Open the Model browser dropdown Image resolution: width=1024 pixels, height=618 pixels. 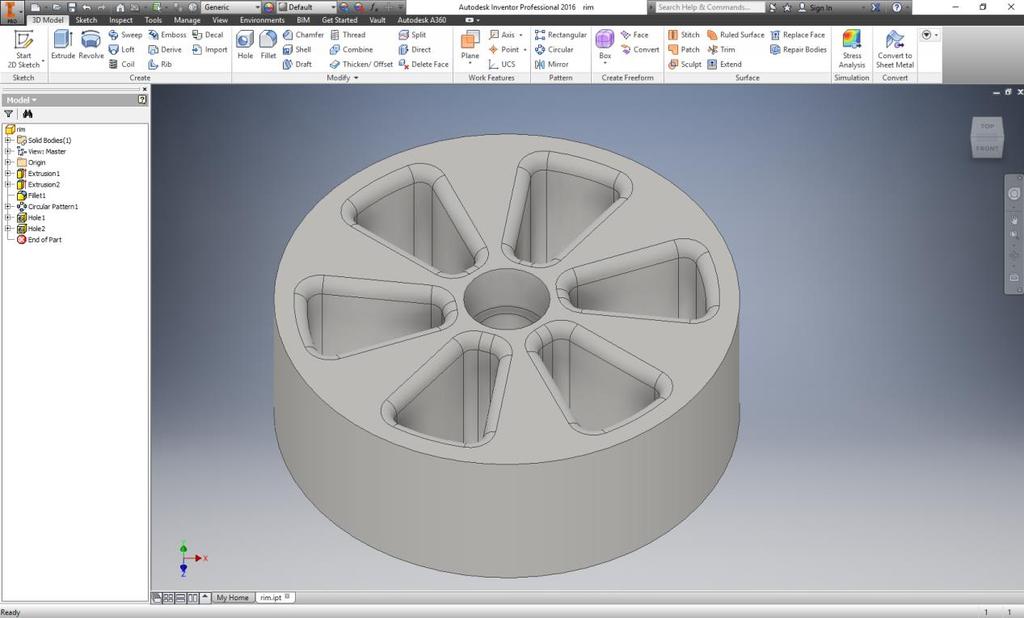[x=22, y=100]
